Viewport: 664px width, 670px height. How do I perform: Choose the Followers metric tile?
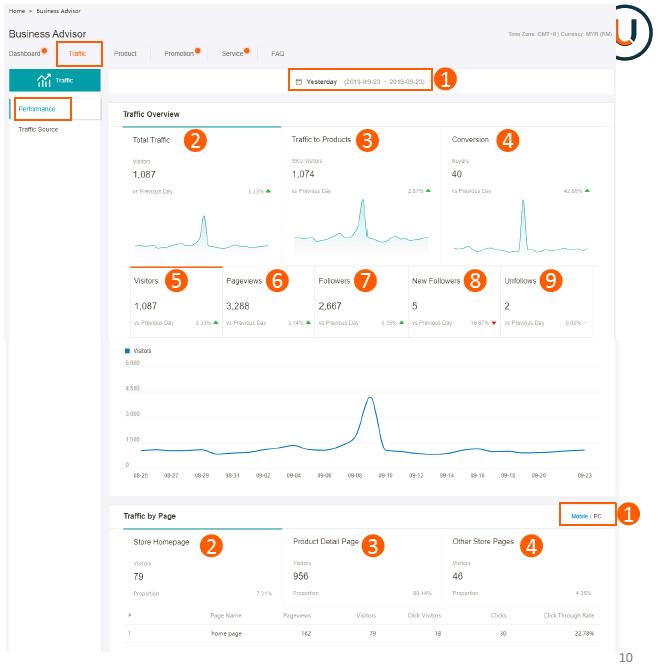pos(361,302)
